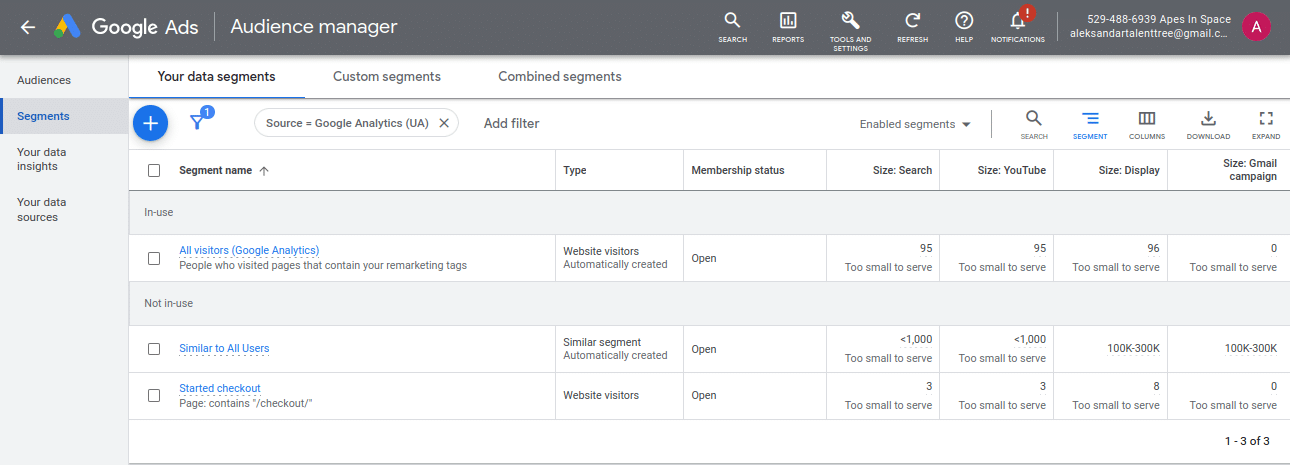Sort by Membership status header

[738, 171]
